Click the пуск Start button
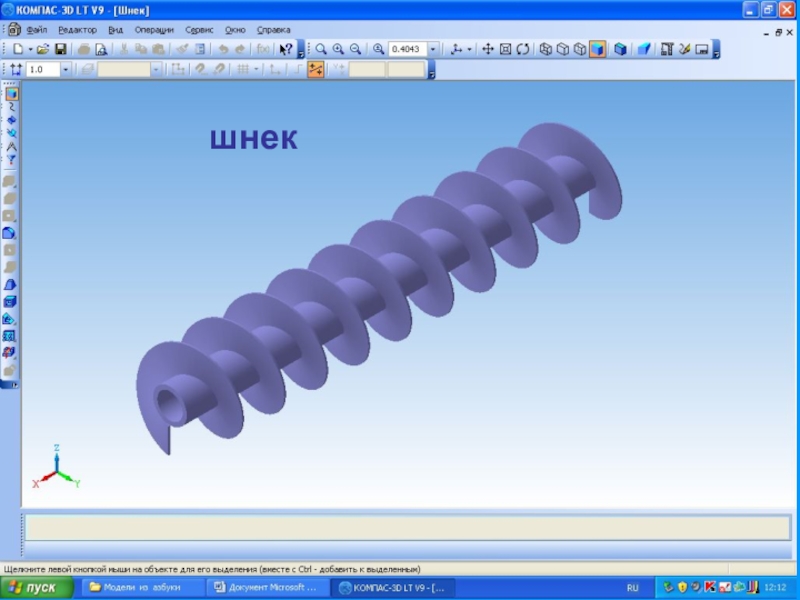This screenshot has width=800, height=600. 37,587
